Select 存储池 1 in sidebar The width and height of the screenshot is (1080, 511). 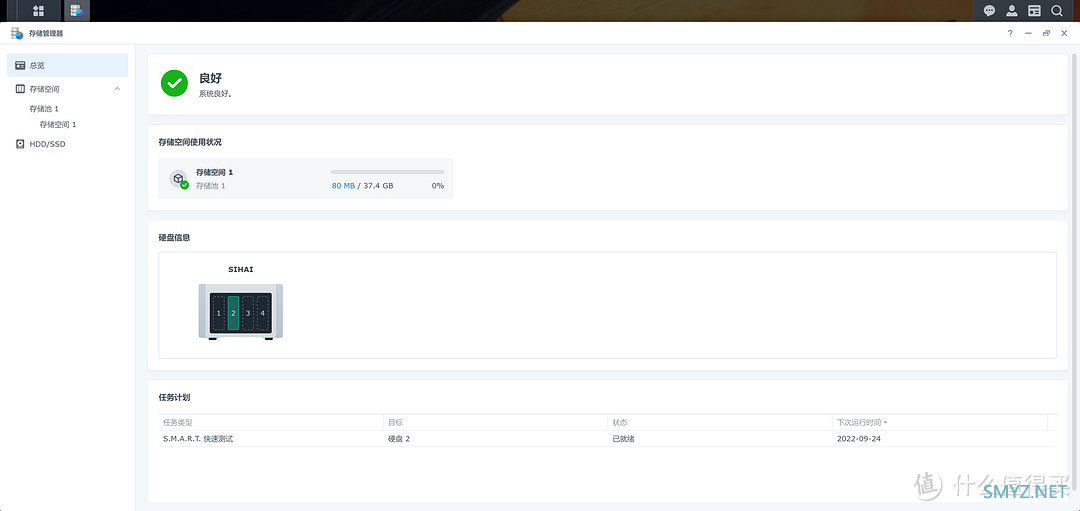[x=44, y=109]
